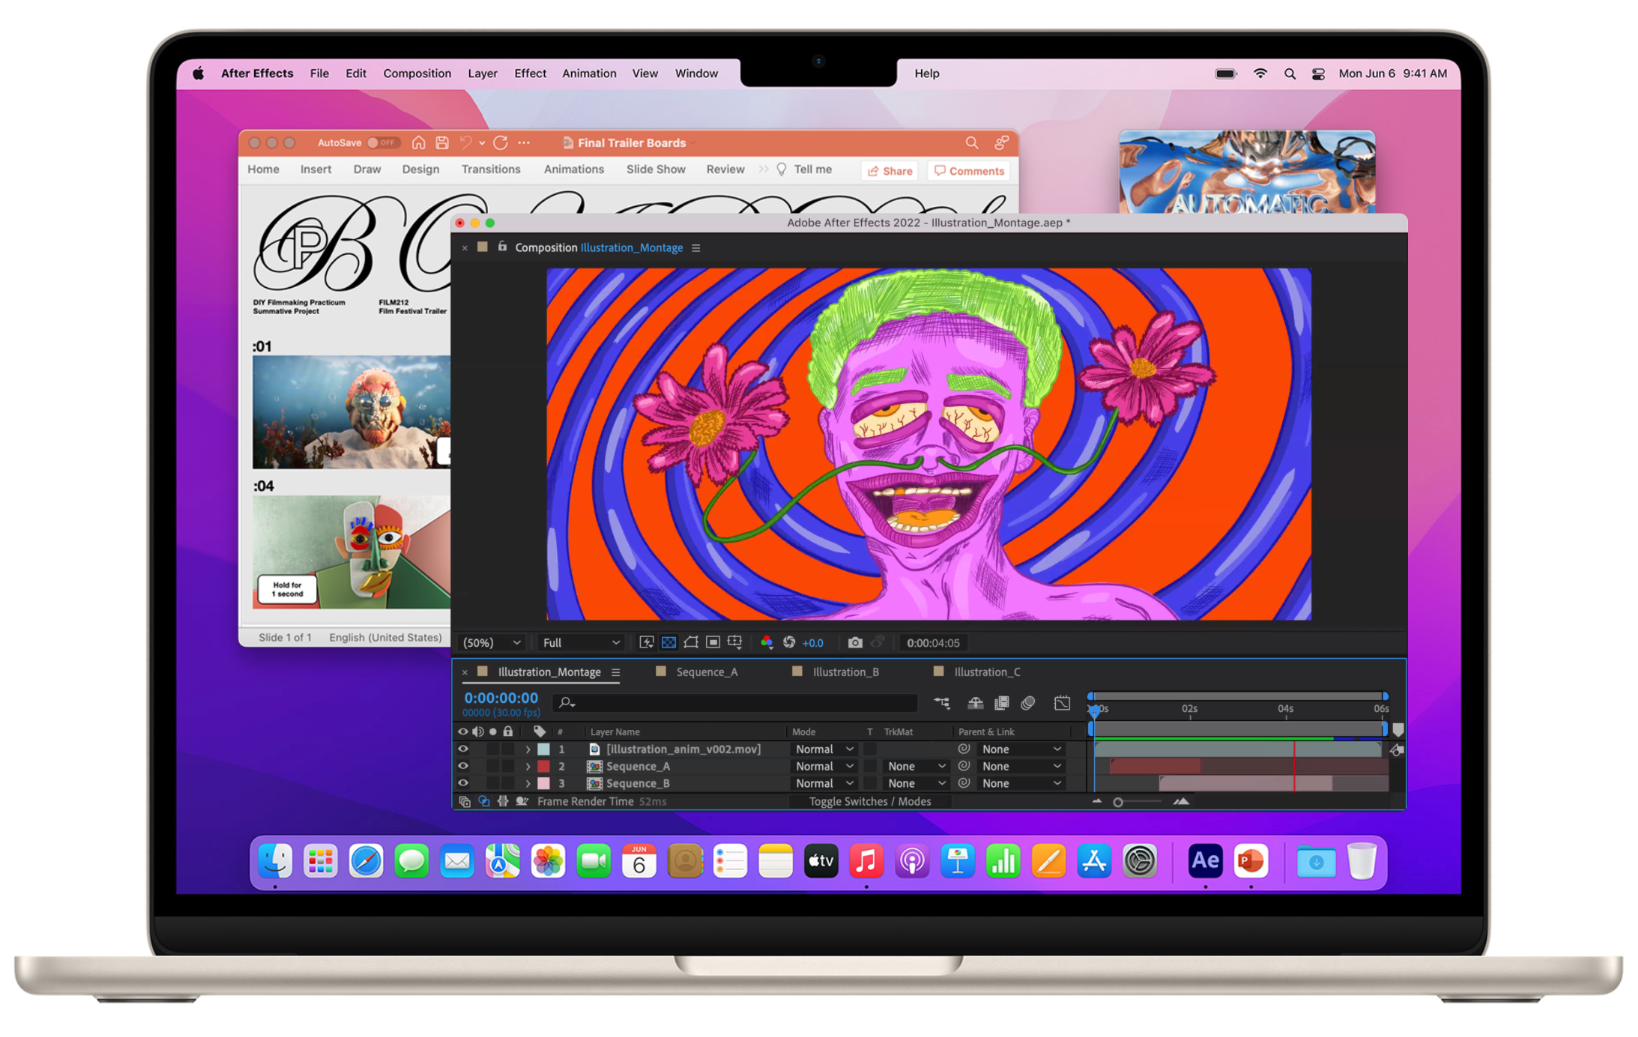Hide the Sequence_A layer with eye icon
Image resolution: width=1638 pixels, height=1037 pixels.
tap(463, 766)
